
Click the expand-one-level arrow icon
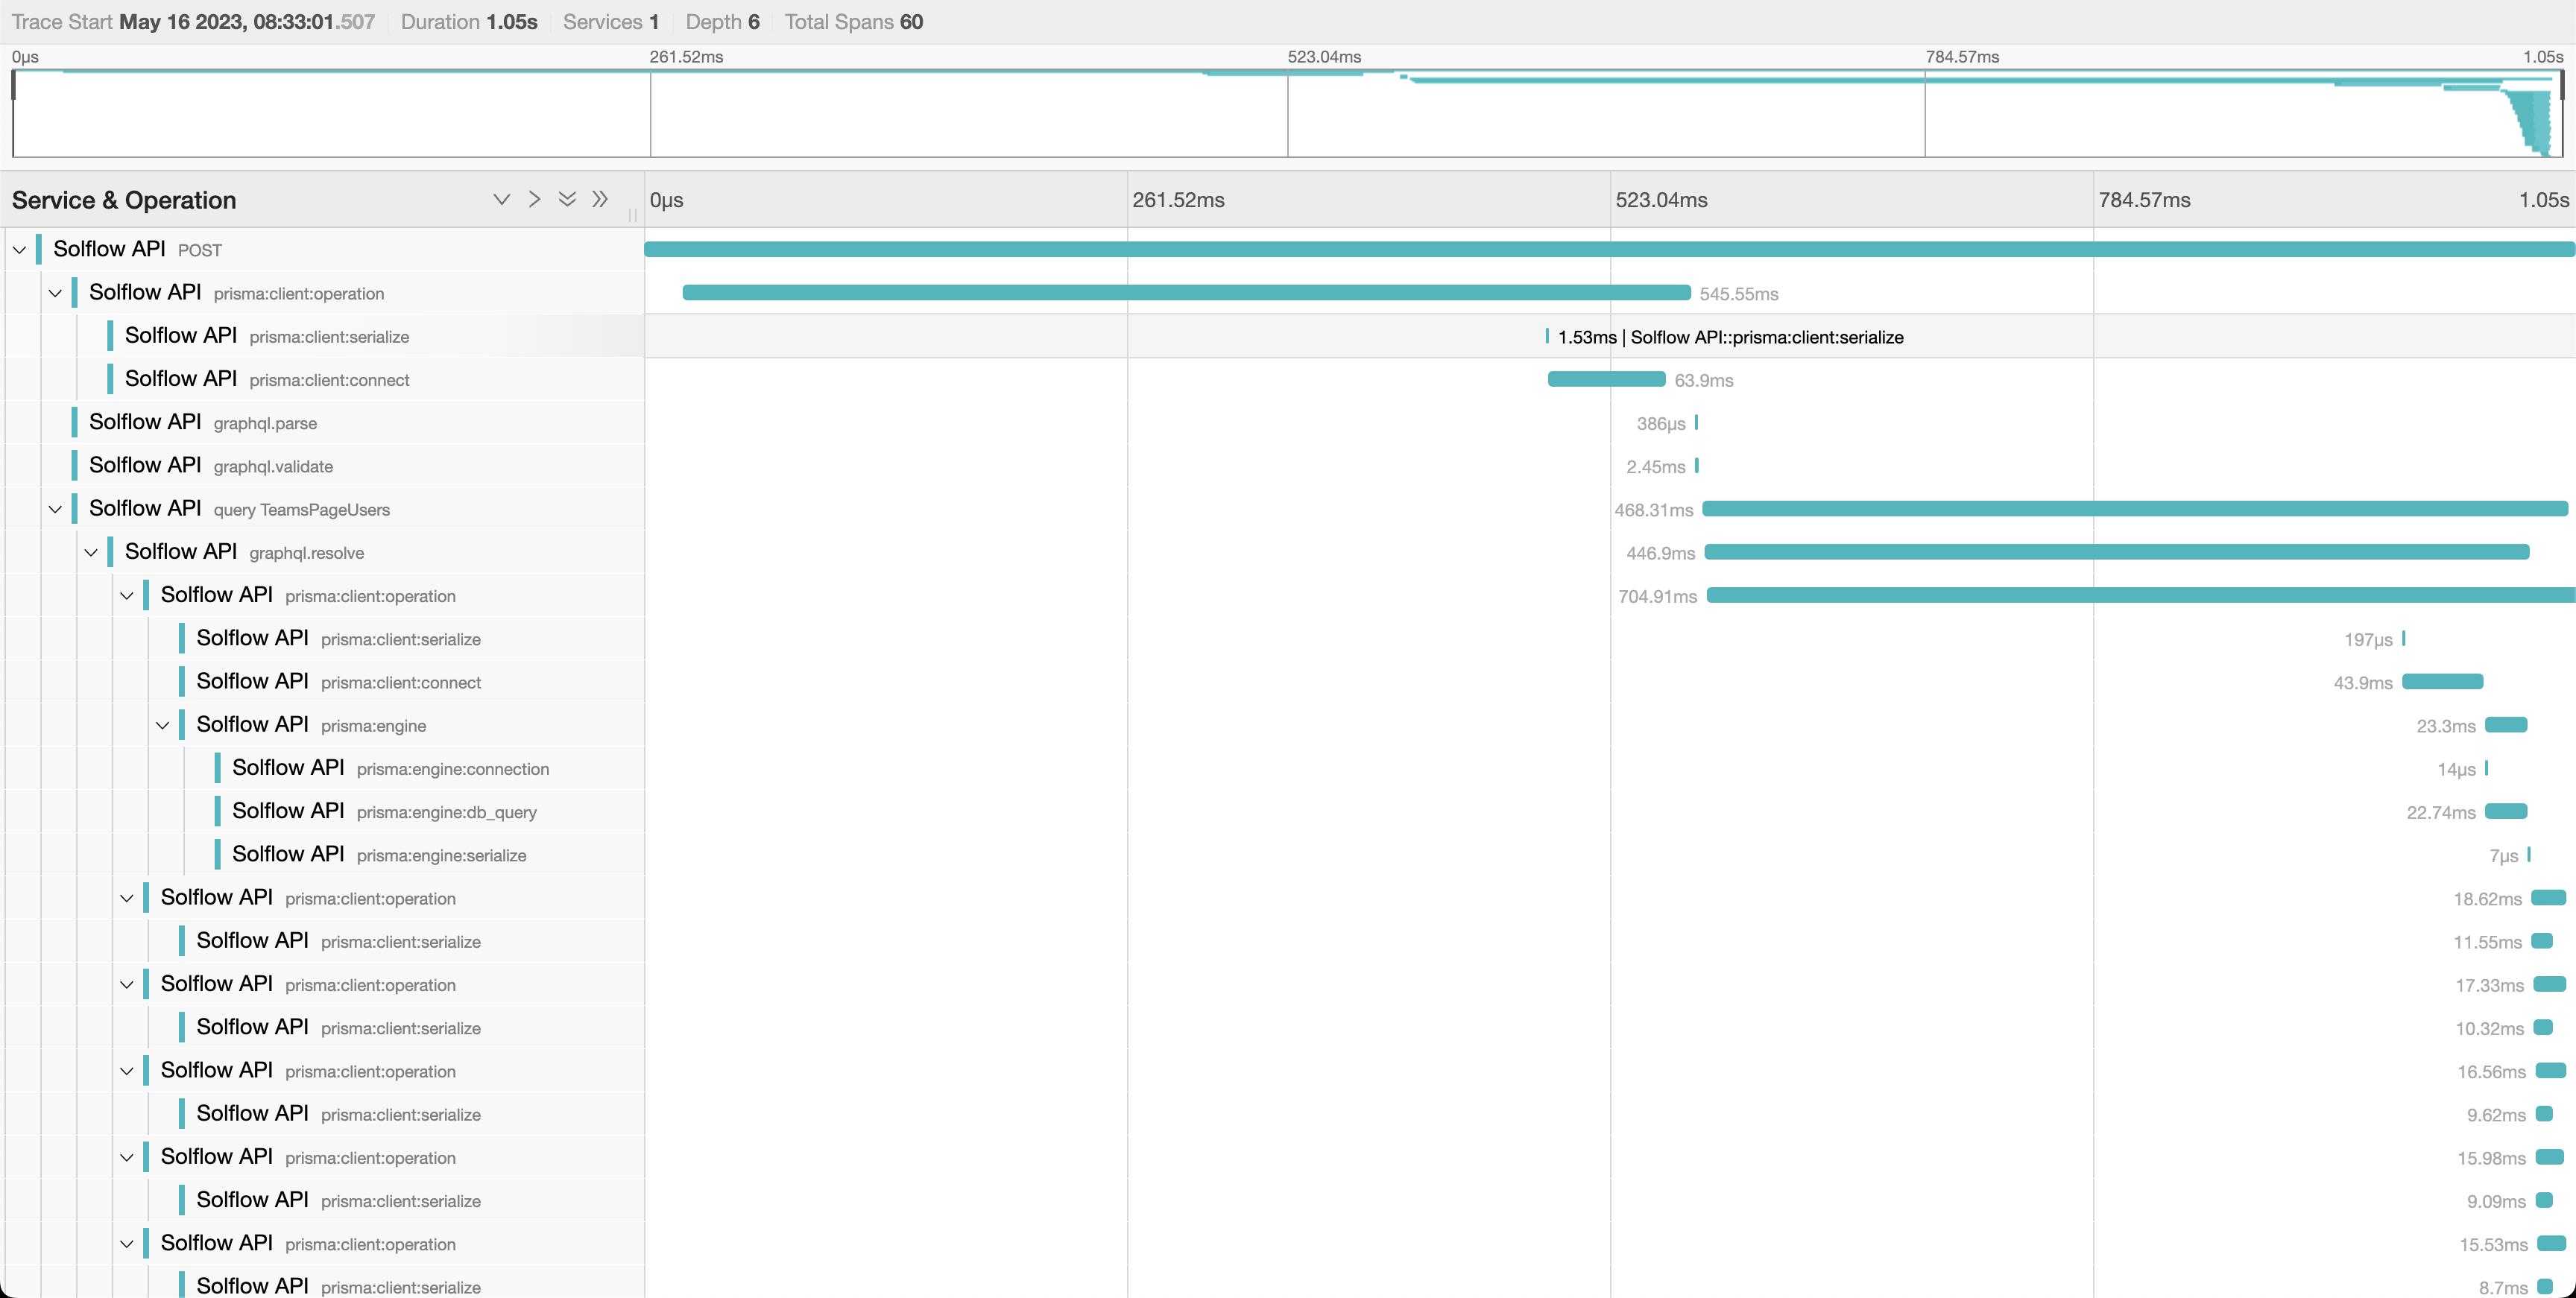pos(535,199)
